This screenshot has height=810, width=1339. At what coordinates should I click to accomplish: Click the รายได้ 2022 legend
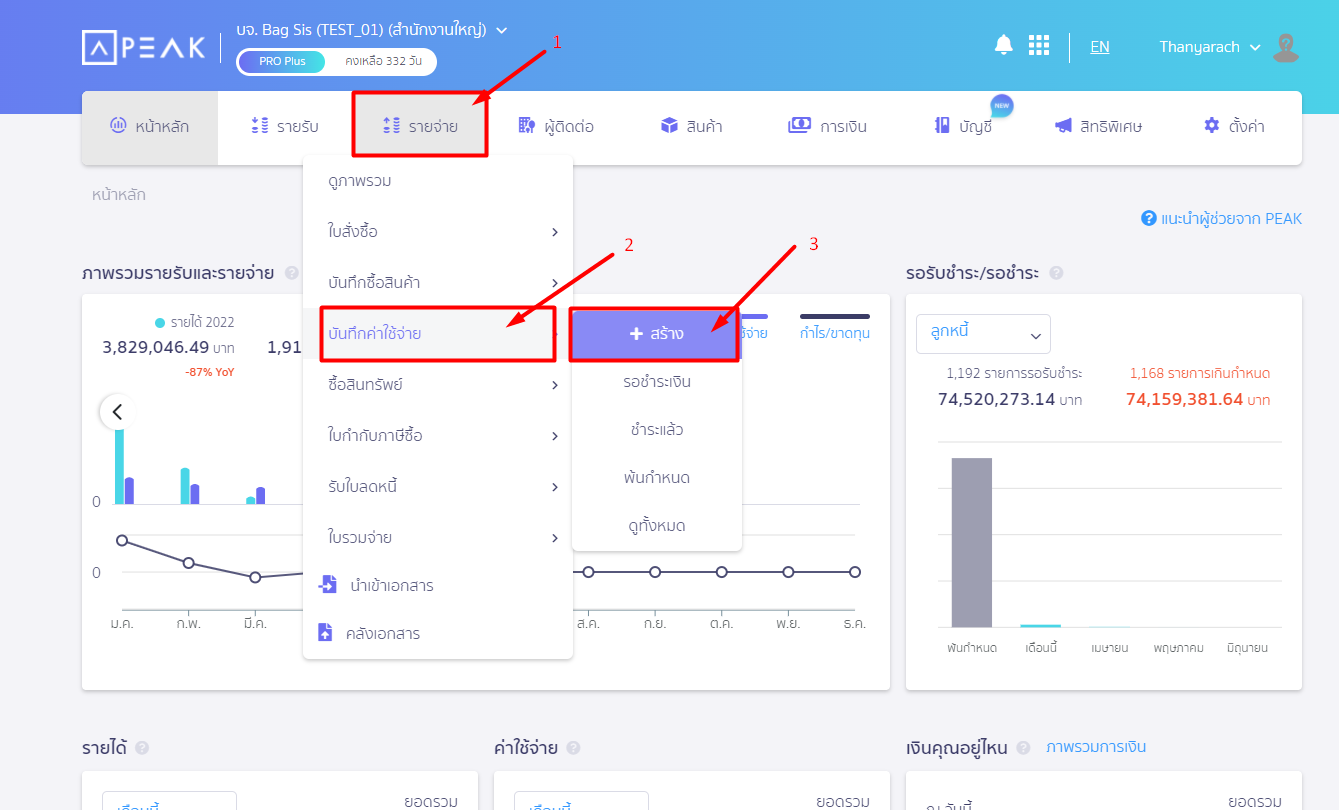click(x=195, y=322)
